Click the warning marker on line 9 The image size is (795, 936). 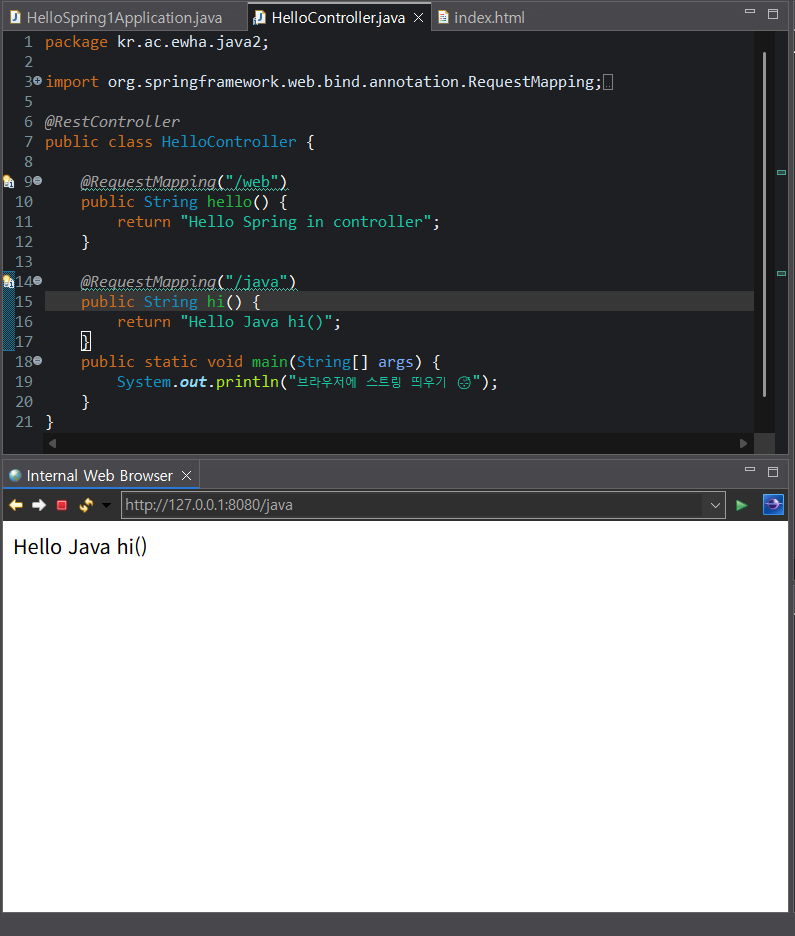tap(8, 181)
